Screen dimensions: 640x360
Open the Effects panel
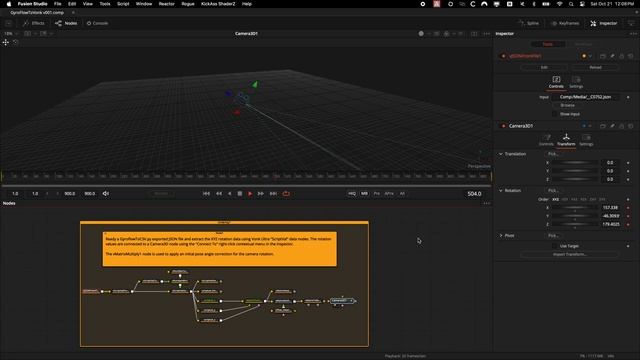tap(34, 23)
